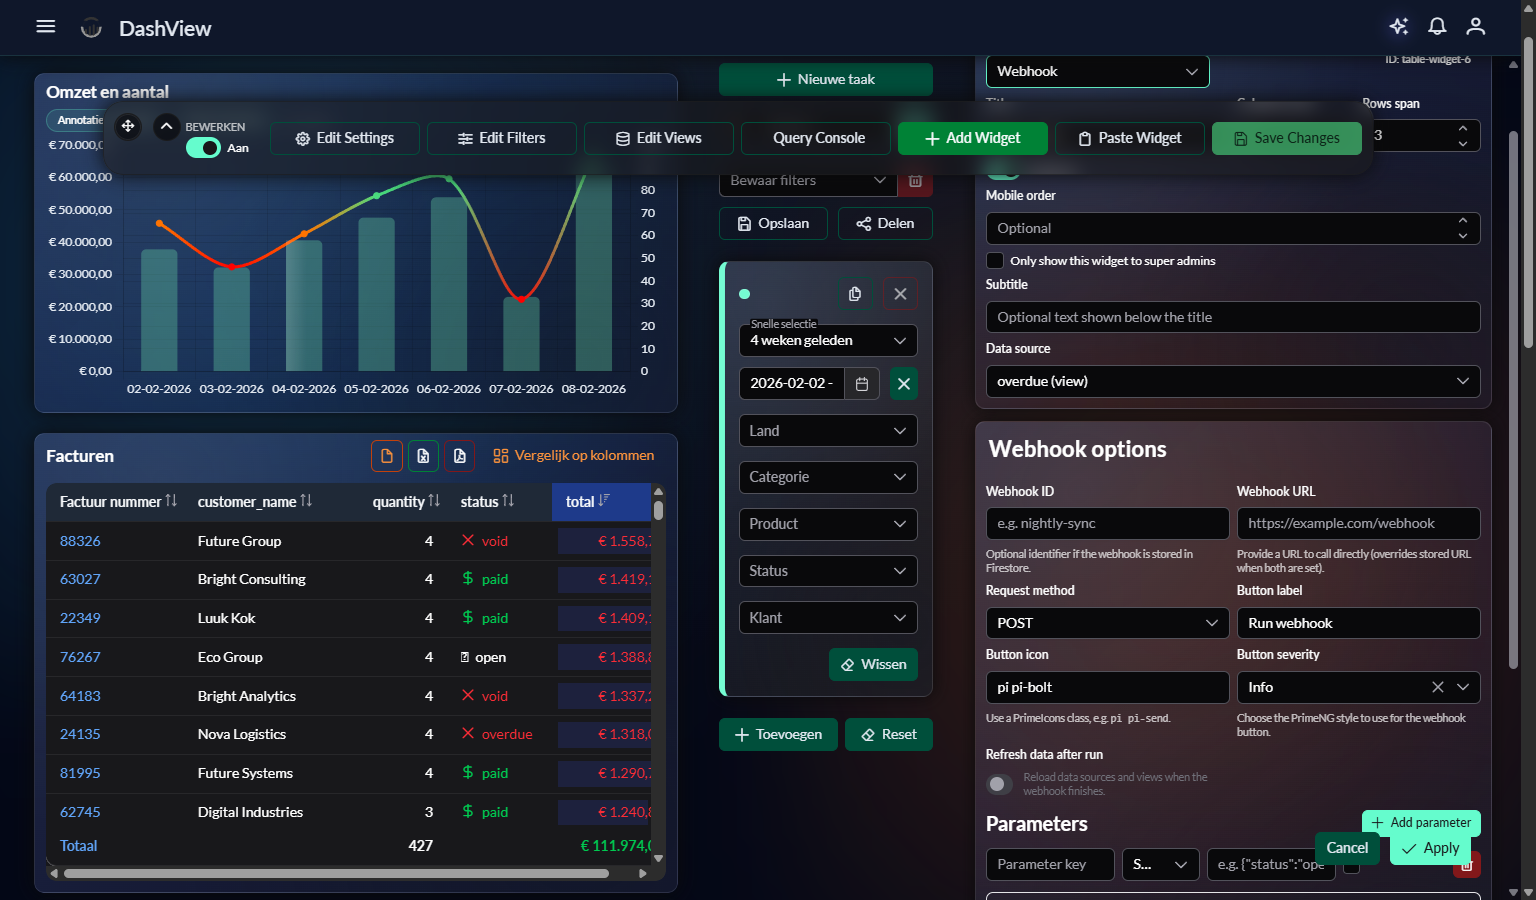Open the Query Console
The height and width of the screenshot is (900, 1536).
815,138
